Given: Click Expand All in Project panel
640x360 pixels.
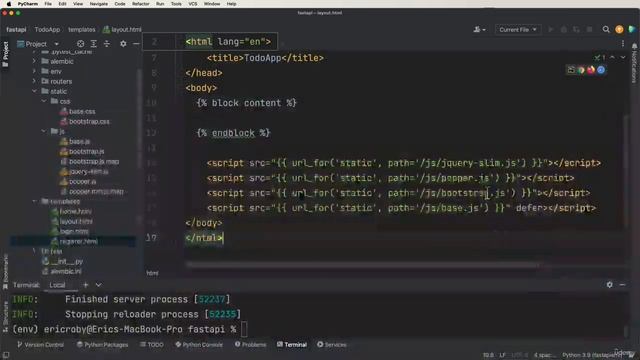Looking at the screenshot, I should coord(93,44).
